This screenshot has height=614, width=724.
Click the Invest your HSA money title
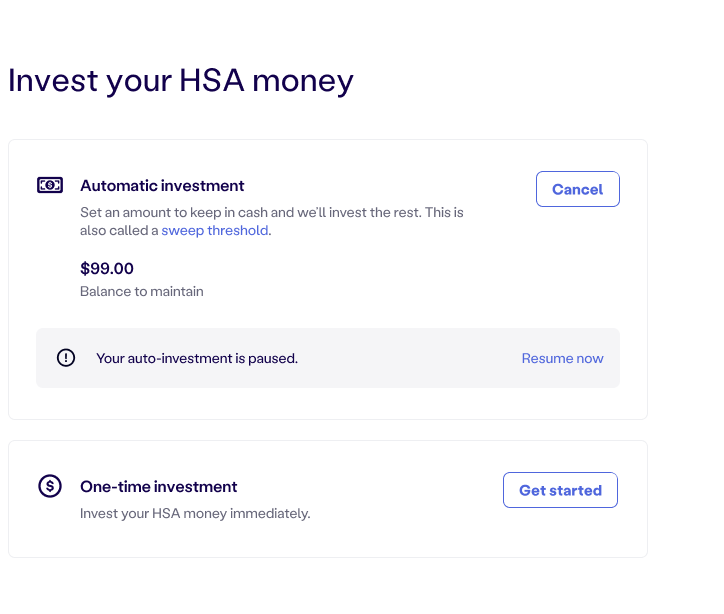[x=181, y=81]
